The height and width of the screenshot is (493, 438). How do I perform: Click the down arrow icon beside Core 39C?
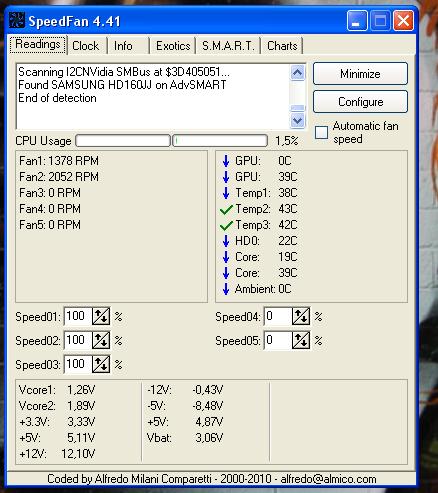[x=226, y=273]
